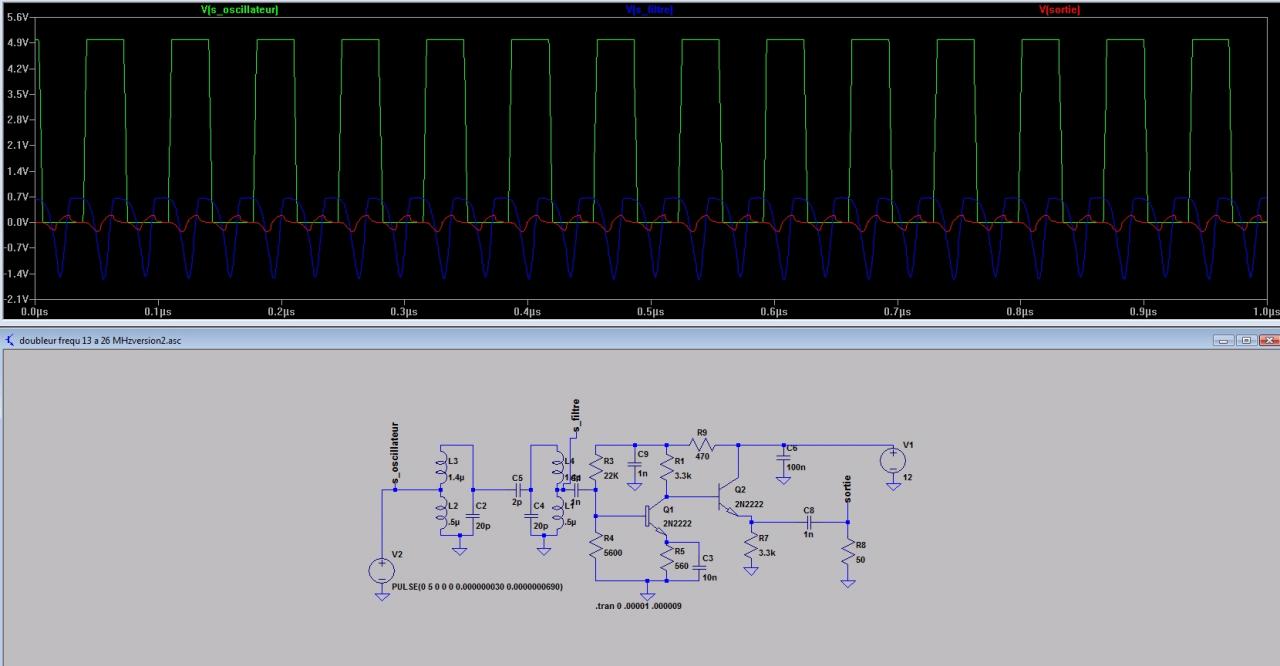Restore the schematic window size

click(1247, 340)
